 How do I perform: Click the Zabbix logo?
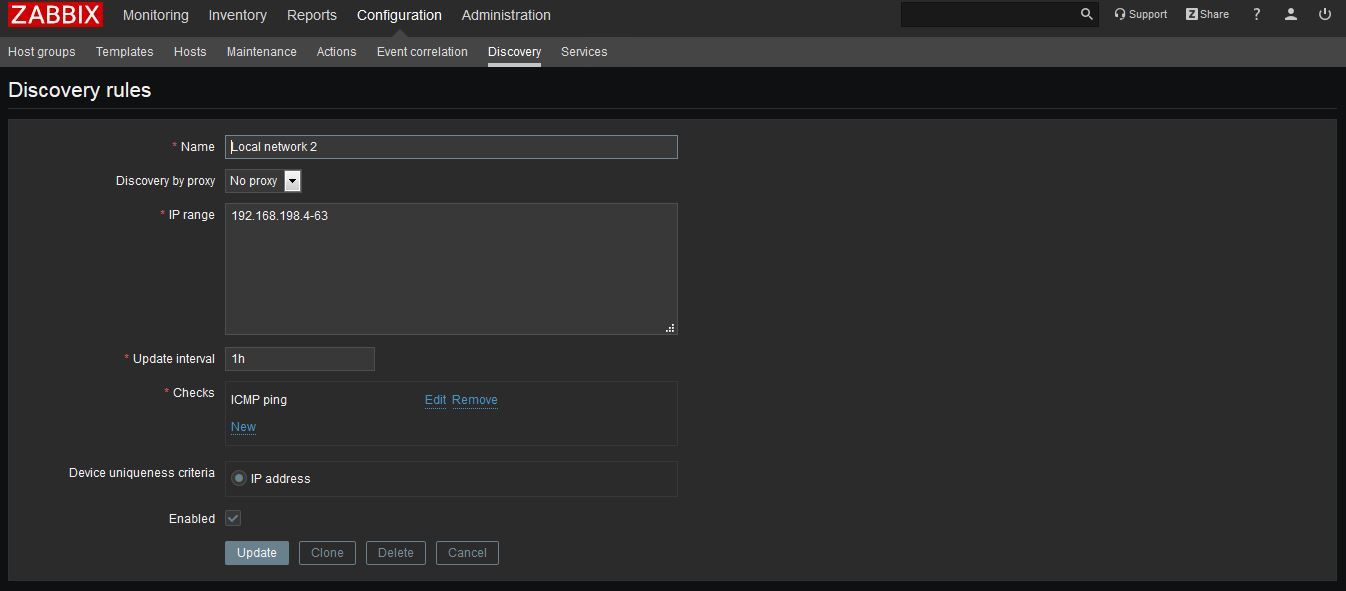pyautogui.click(x=54, y=14)
